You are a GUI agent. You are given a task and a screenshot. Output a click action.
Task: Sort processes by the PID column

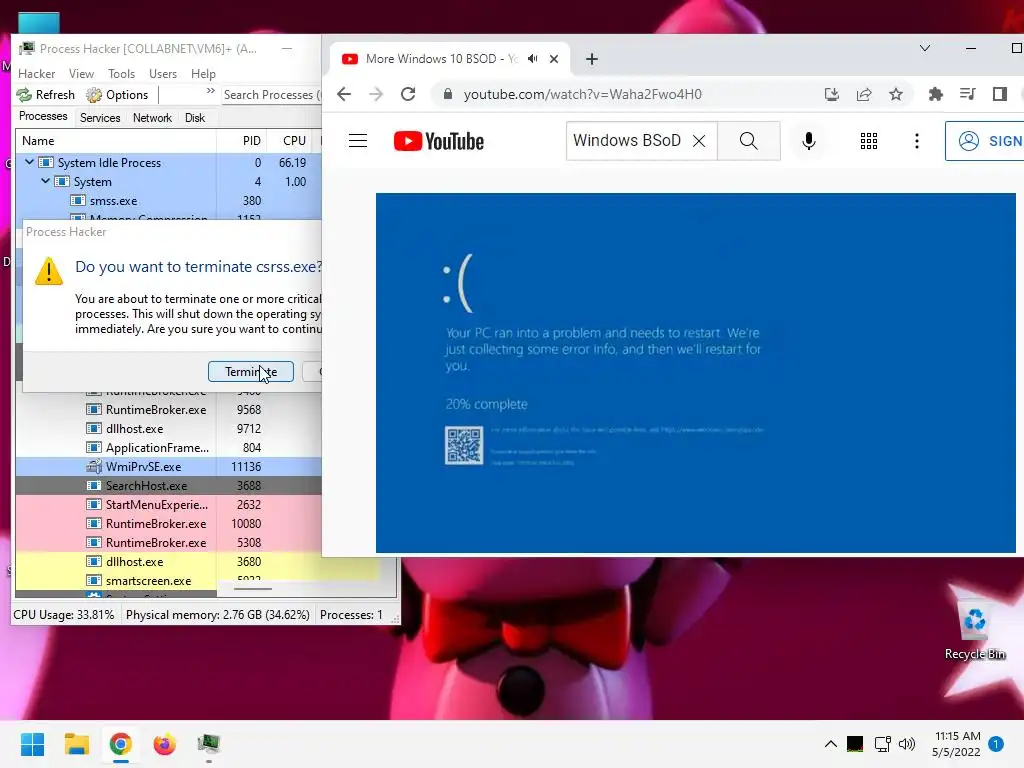[241, 140]
